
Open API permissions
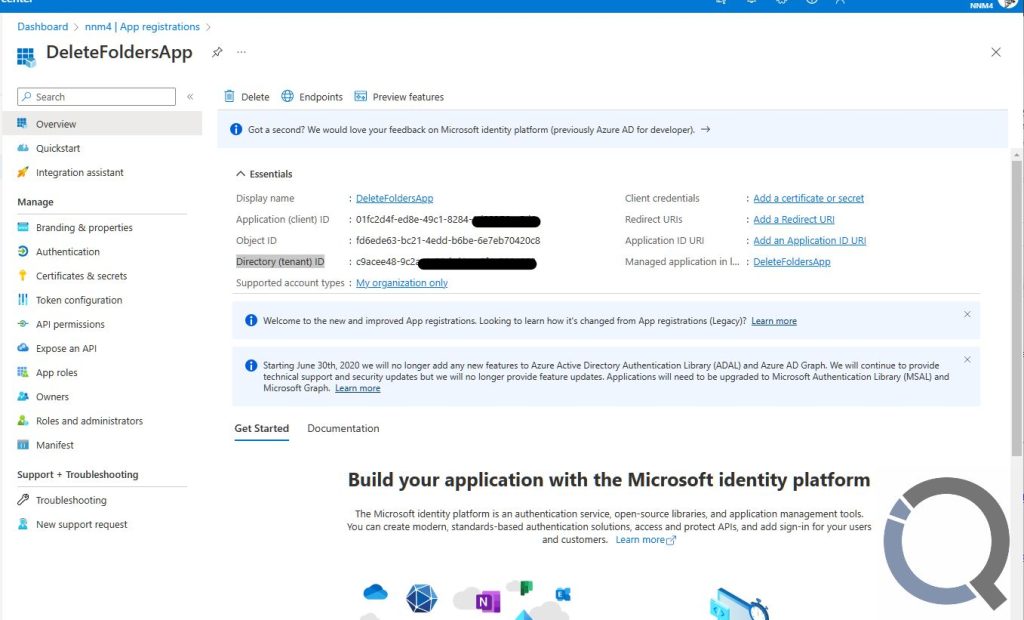70,324
